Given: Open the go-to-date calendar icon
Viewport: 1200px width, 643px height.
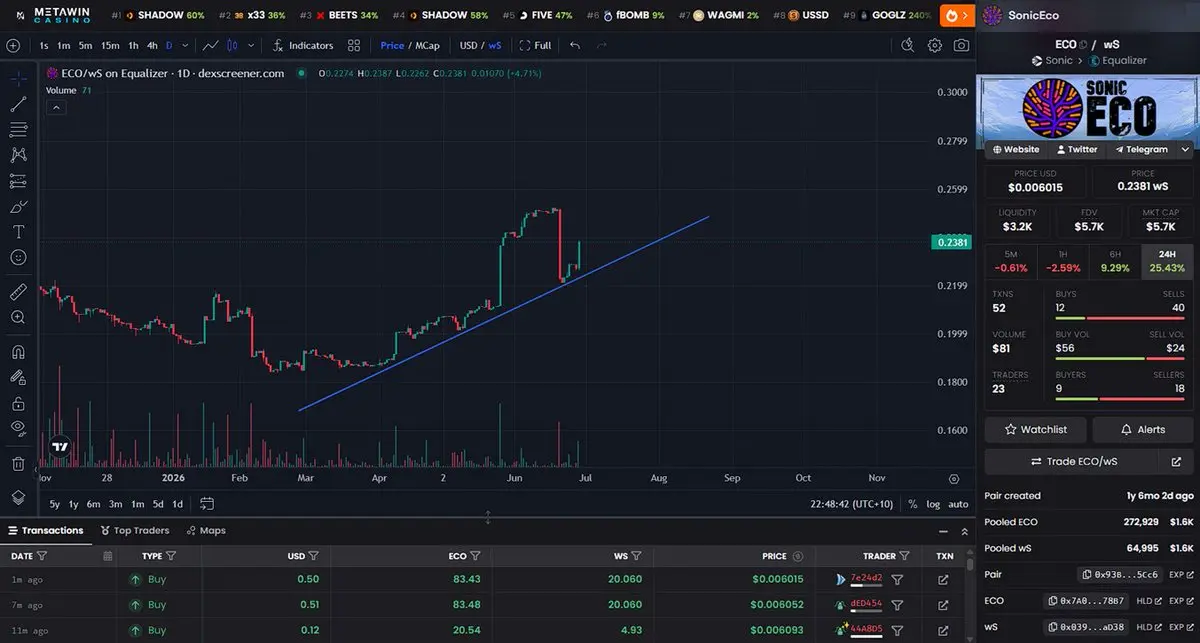Looking at the screenshot, I should [x=207, y=504].
